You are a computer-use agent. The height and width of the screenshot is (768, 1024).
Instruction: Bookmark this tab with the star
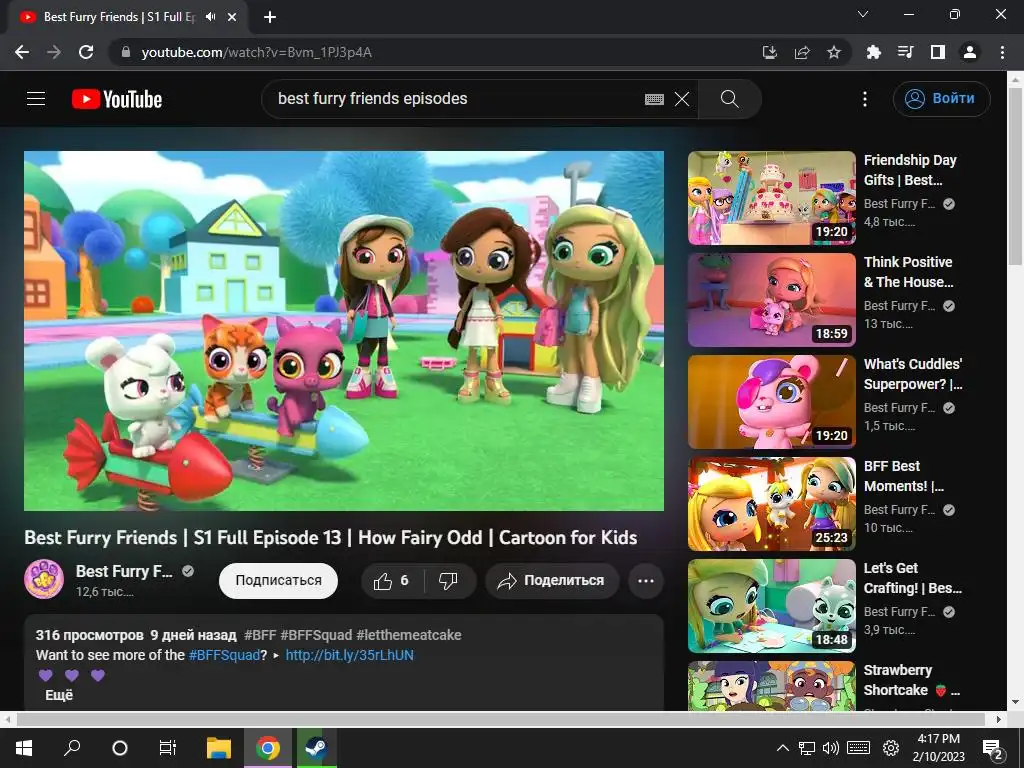(x=834, y=52)
